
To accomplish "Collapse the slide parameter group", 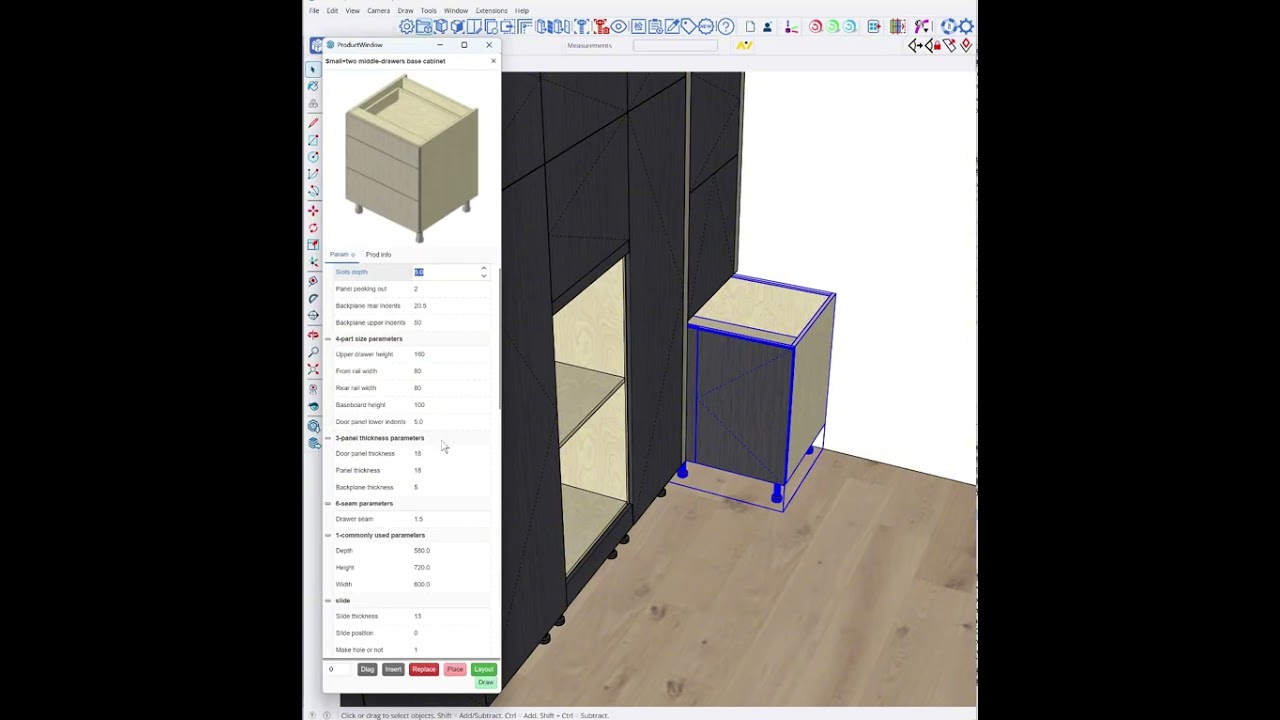I will [328, 600].
